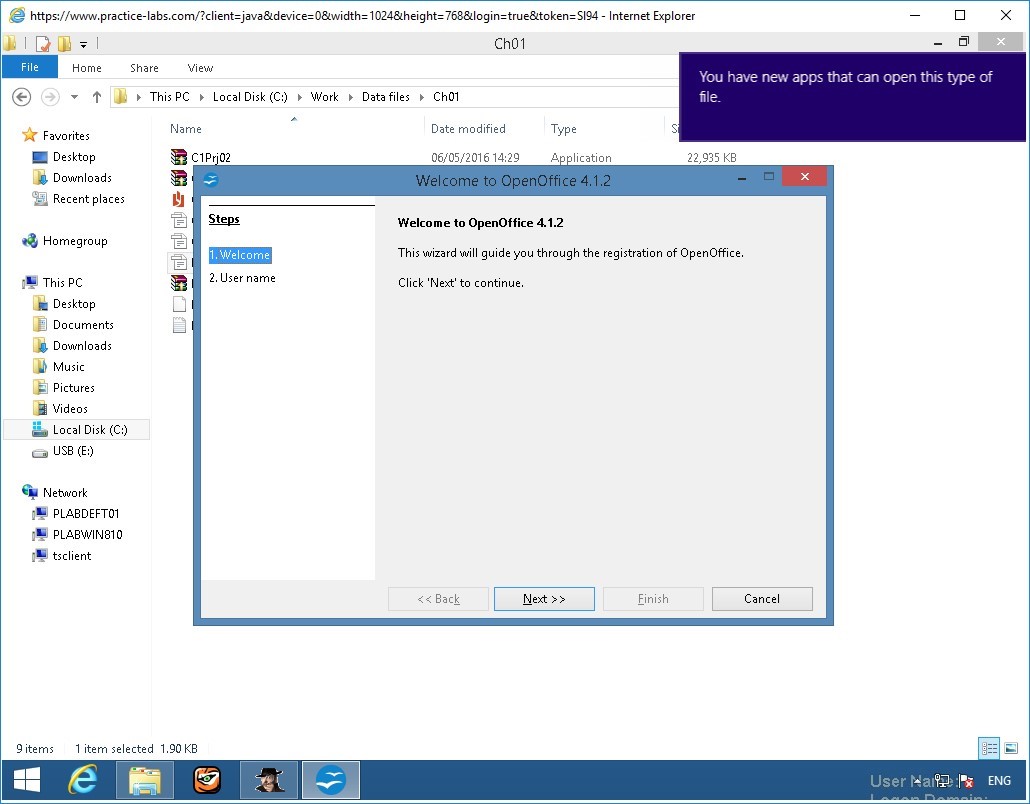Select Network in navigation pane
Image resolution: width=1030 pixels, height=804 pixels.
(65, 493)
